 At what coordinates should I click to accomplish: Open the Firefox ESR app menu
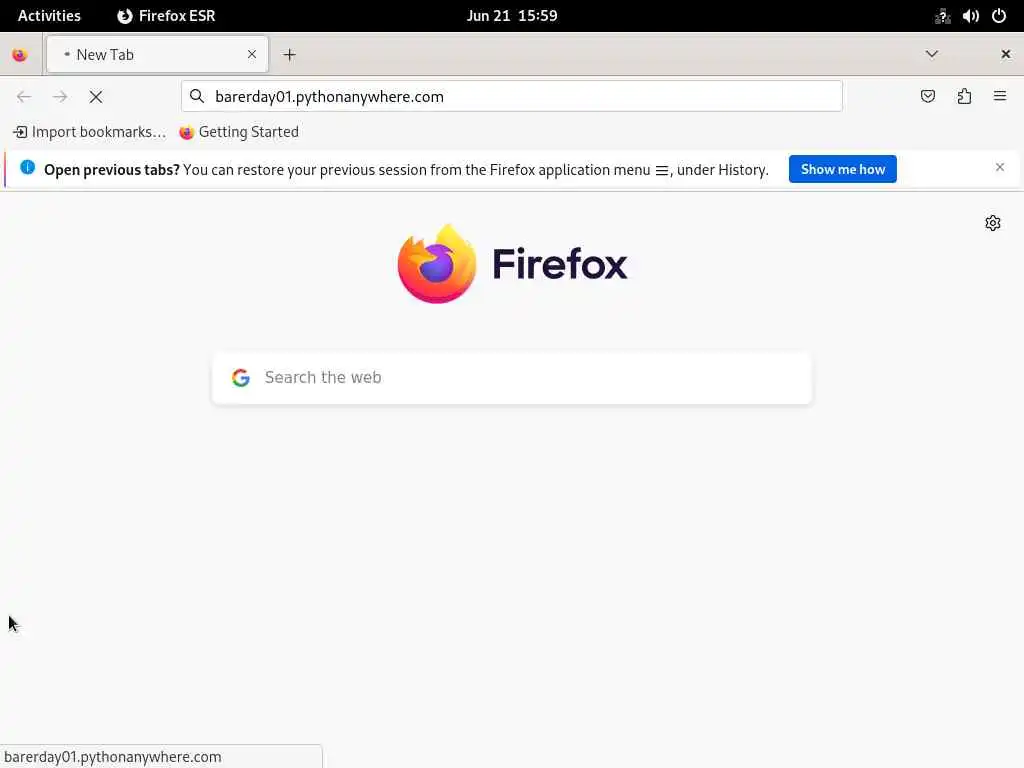click(166, 16)
